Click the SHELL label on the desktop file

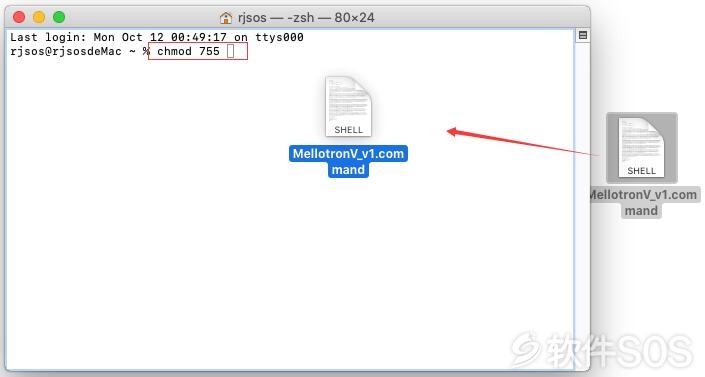(x=642, y=171)
